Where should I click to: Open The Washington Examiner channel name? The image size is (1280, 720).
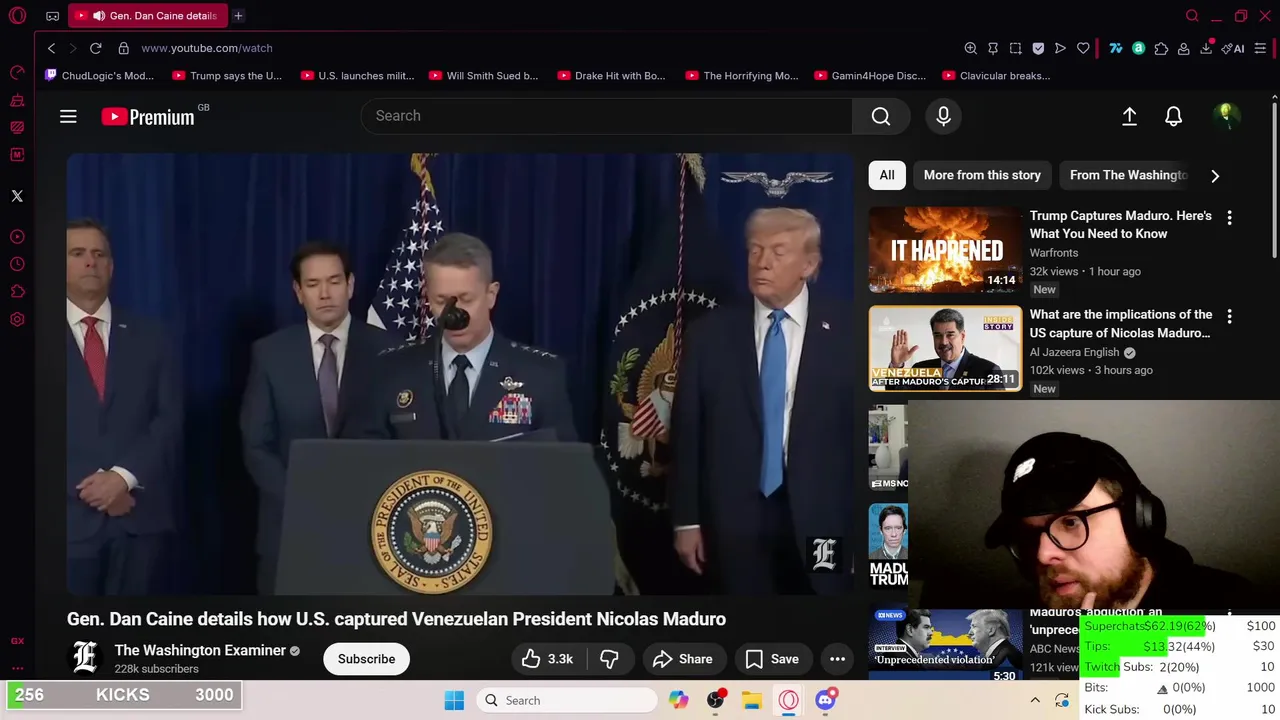200,650
